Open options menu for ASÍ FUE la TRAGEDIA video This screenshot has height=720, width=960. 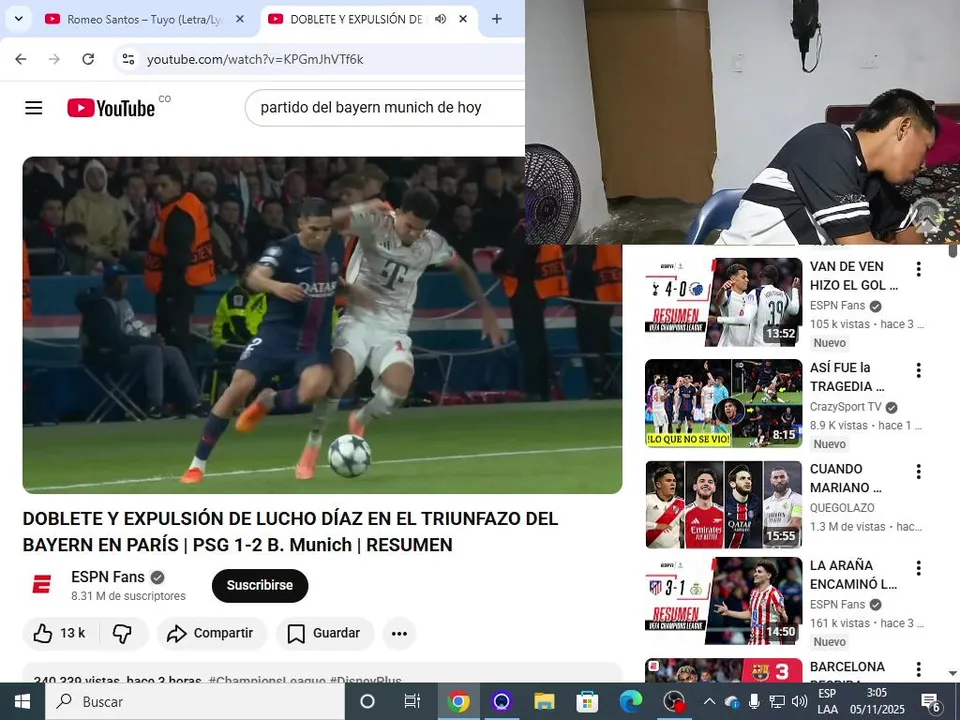pyautogui.click(x=918, y=370)
